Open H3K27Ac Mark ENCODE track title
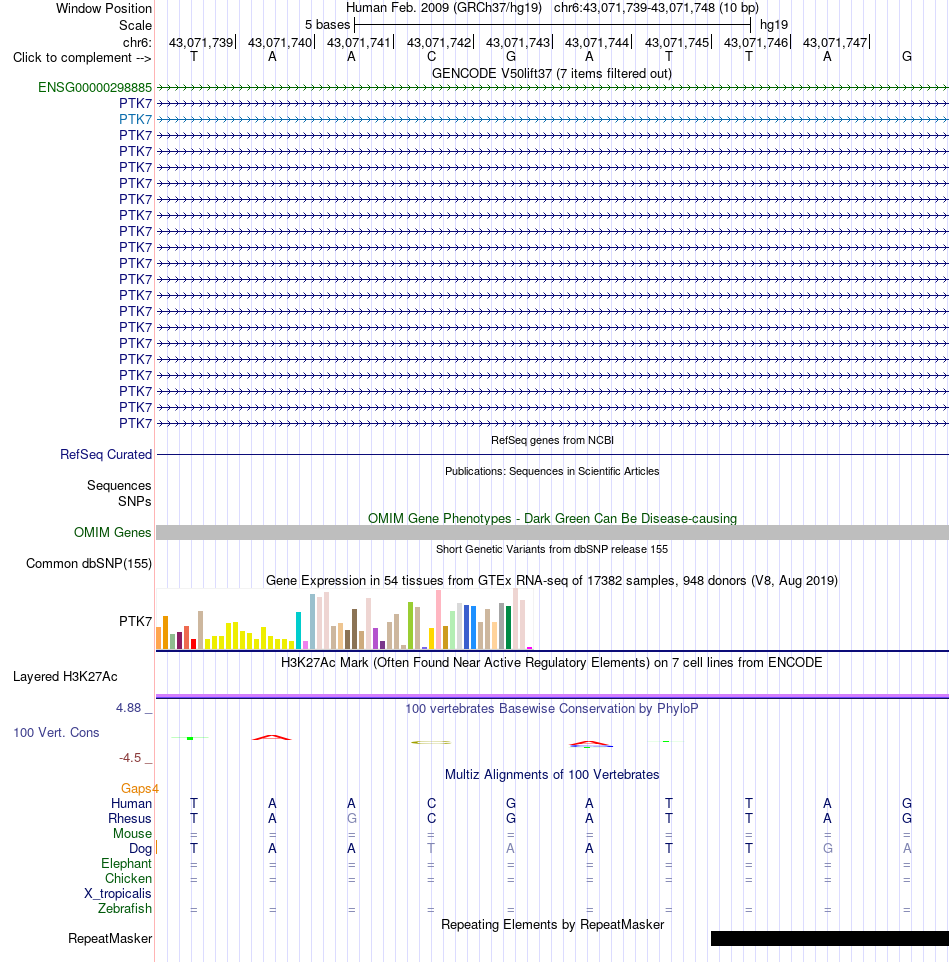 (552, 663)
